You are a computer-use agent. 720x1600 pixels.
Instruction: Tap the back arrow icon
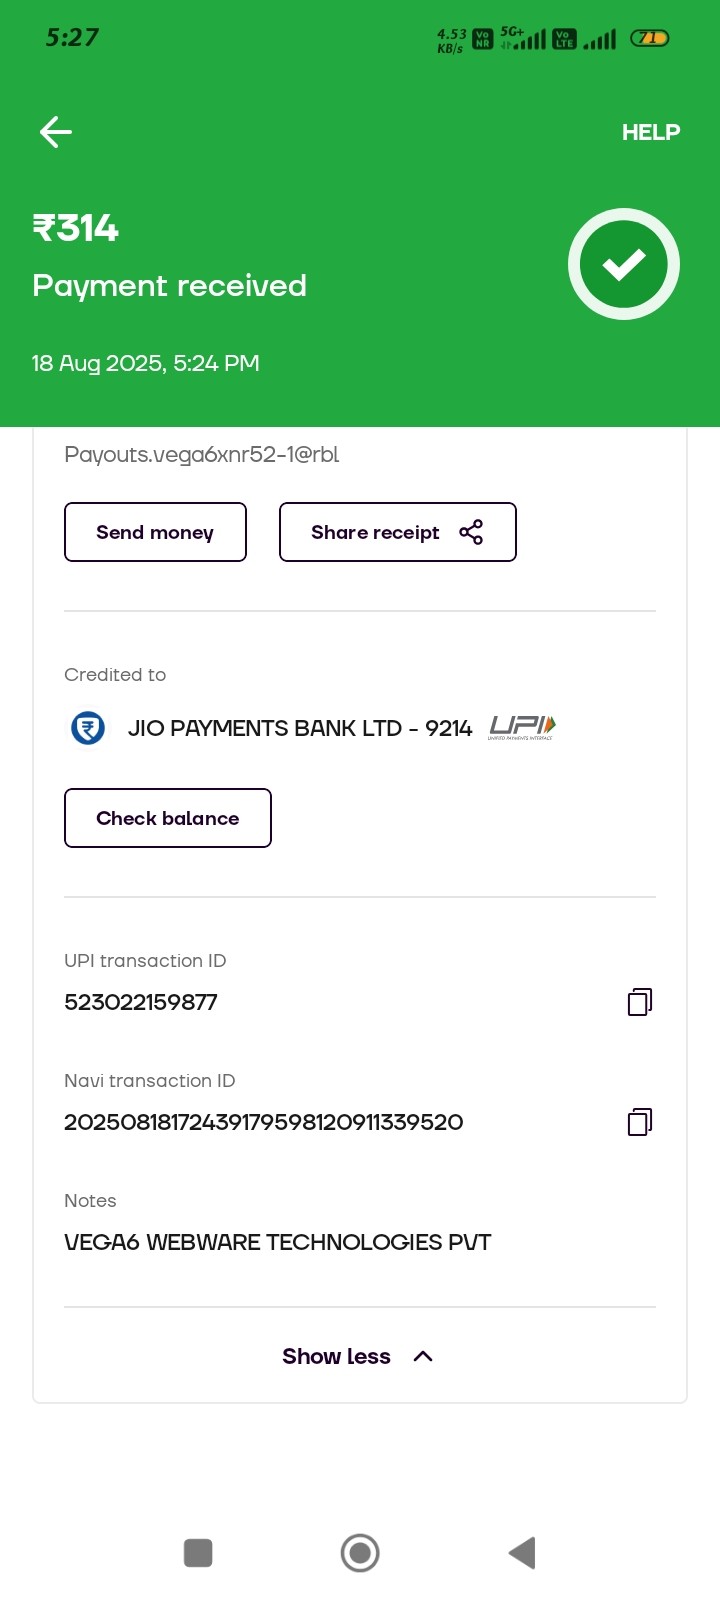pos(56,132)
